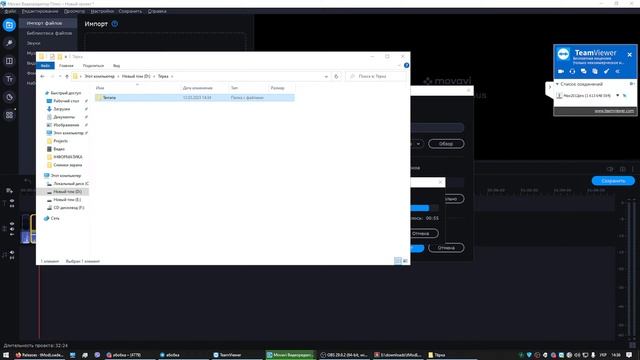The width and height of the screenshot is (640, 360).
Task: Switch Explorer to details view icon
Action: click(x=398, y=261)
